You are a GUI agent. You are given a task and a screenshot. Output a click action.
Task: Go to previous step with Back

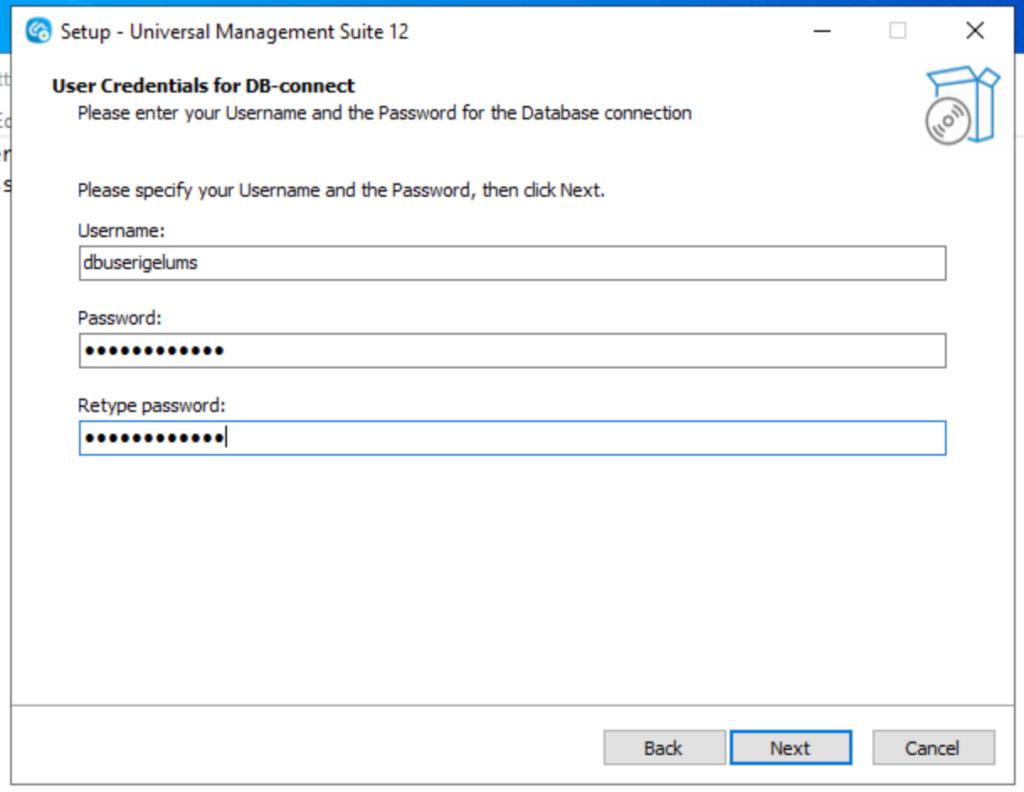664,748
